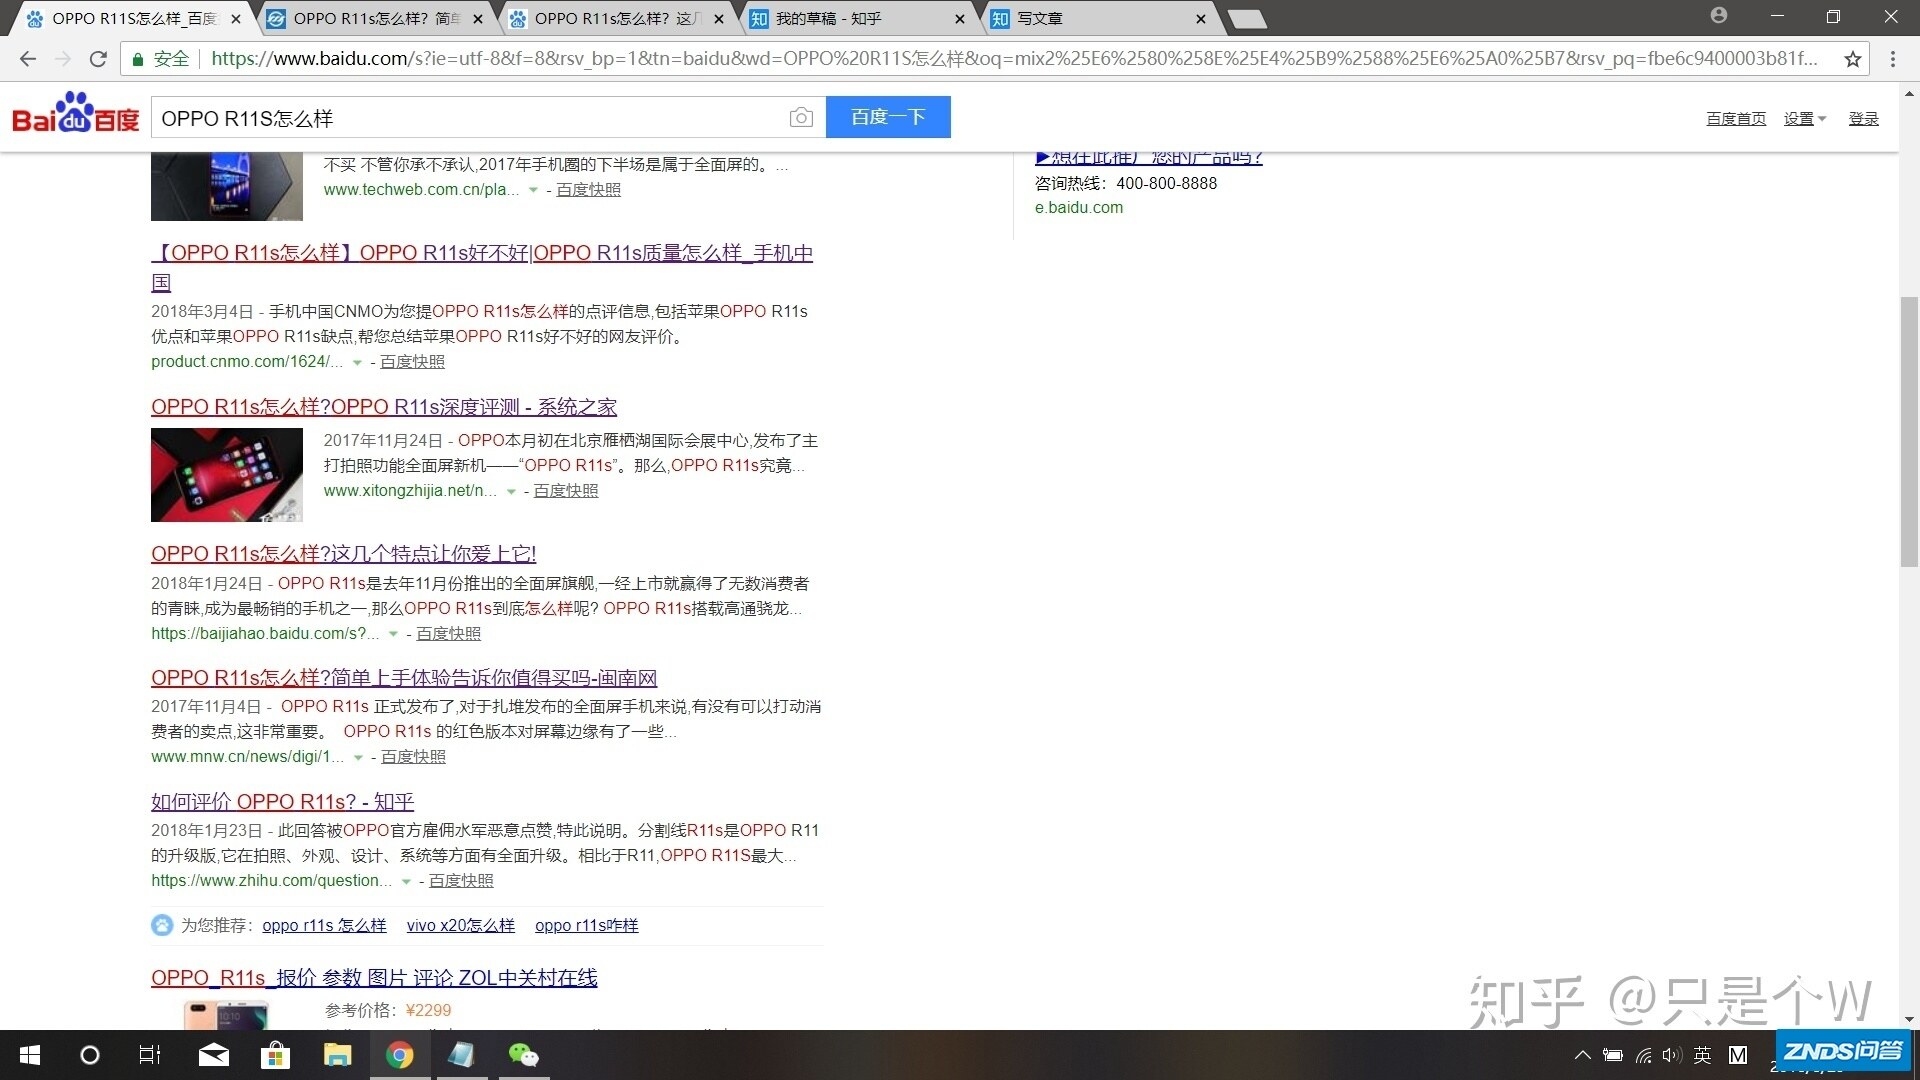This screenshot has height=1080, width=1920.
Task: Click the 登录 link
Action: point(1863,119)
